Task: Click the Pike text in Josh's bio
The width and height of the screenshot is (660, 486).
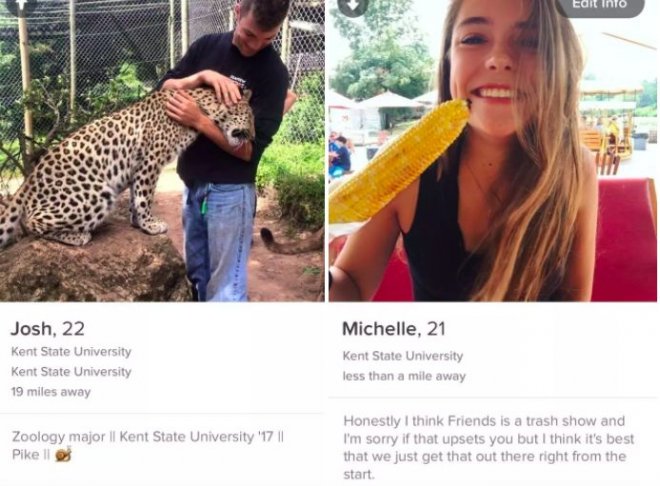Action: (25, 454)
